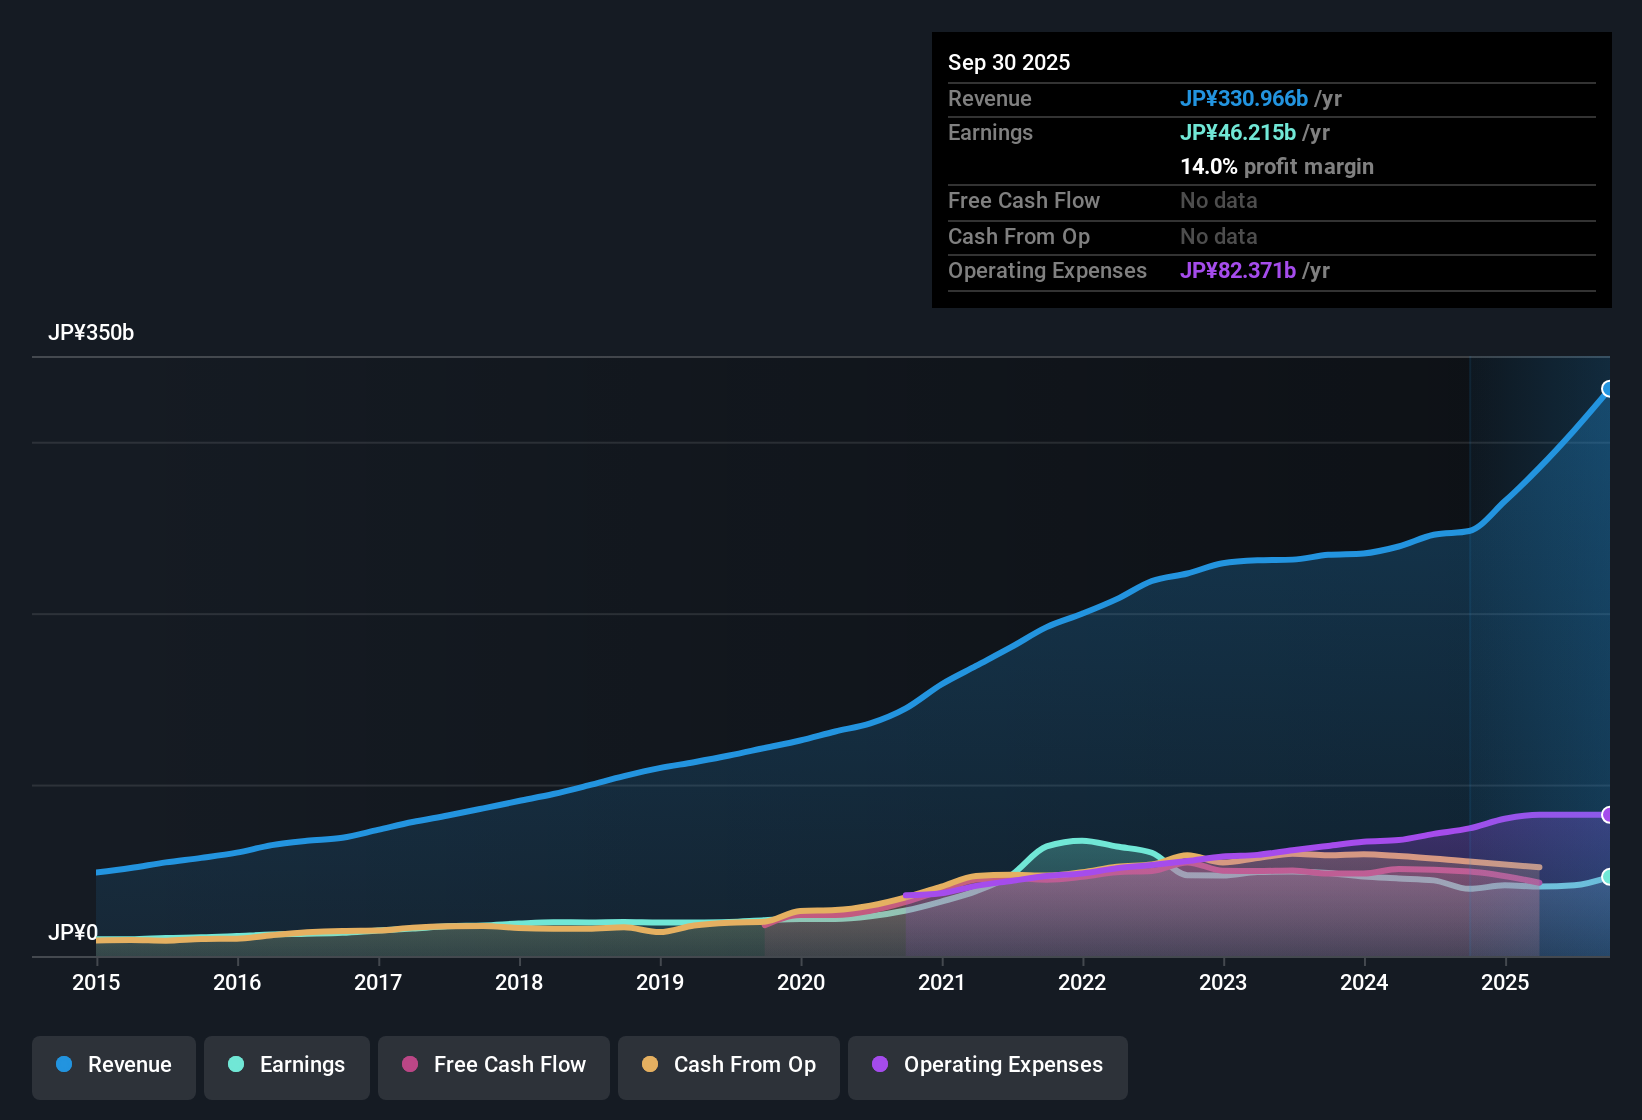Select the 2020 year label on the axis

(x=801, y=983)
